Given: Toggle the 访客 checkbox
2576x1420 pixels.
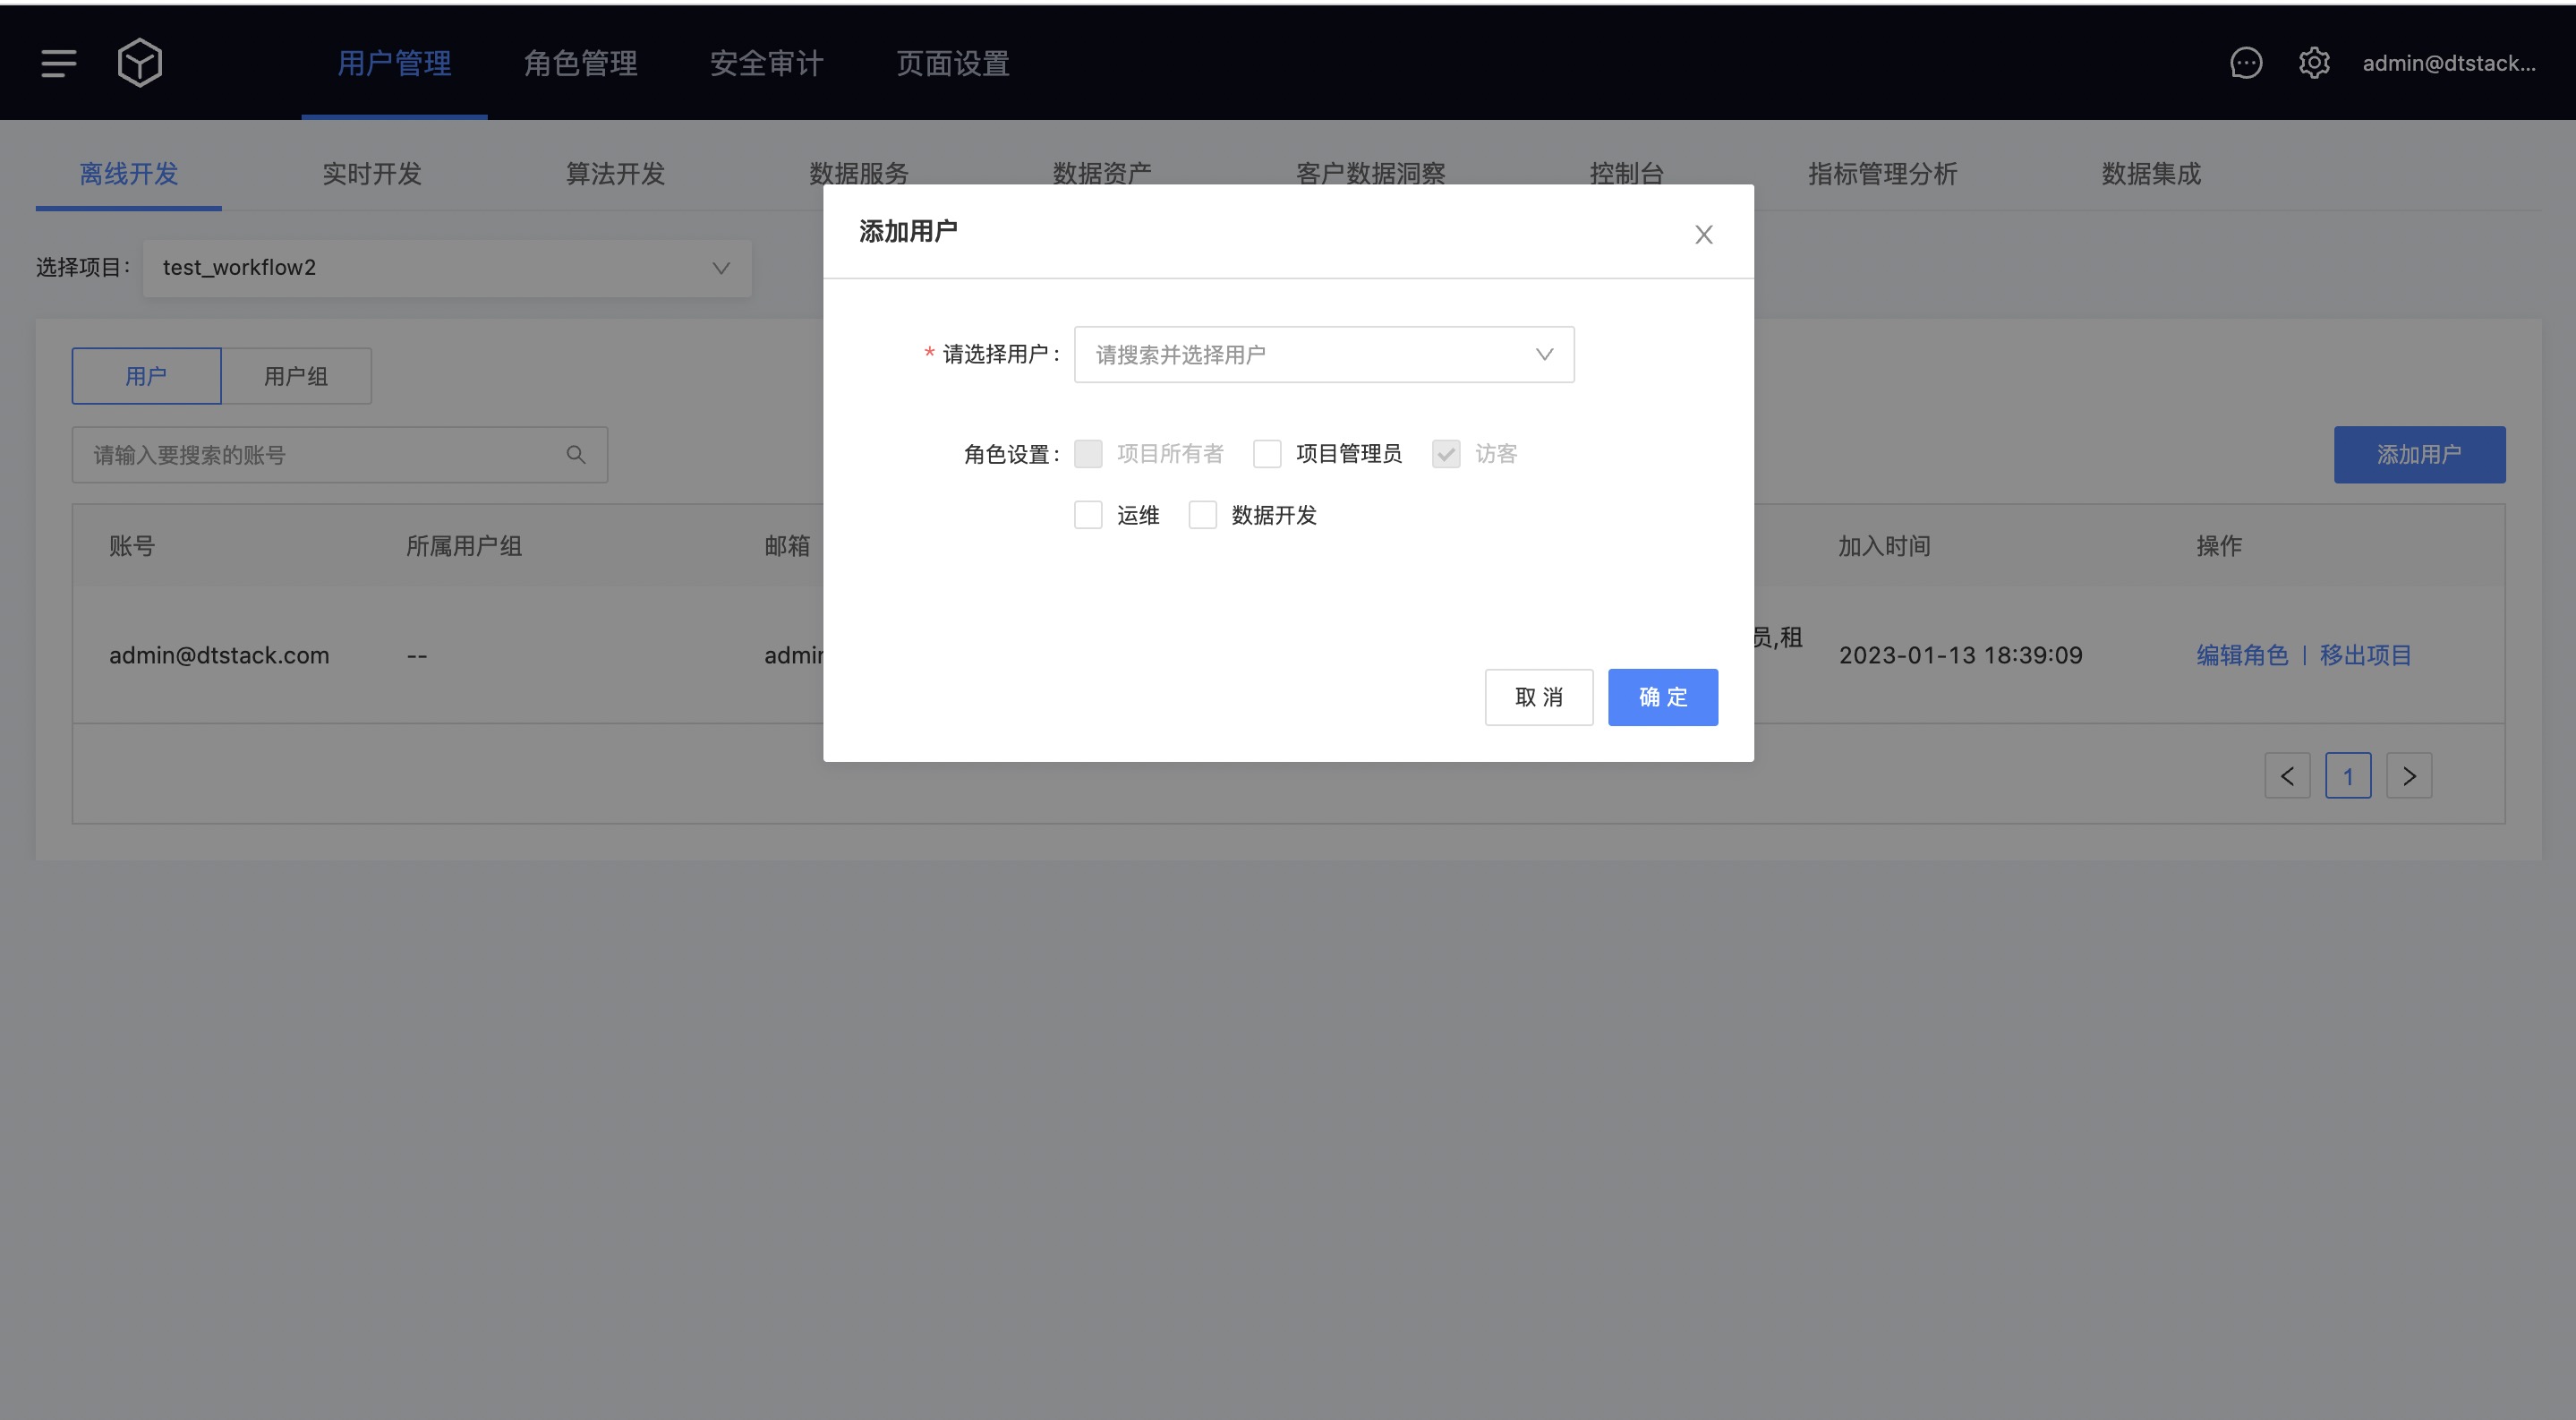Looking at the screenshot, I should coord(1446,454).
